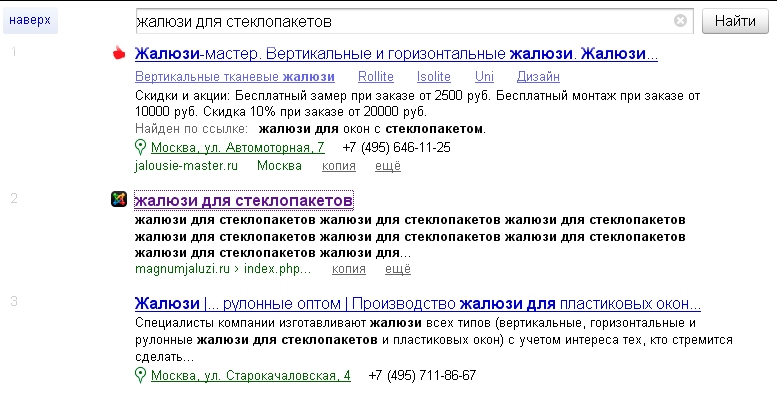Viewport: 777px width, 397px height.
Task: Open the Isolite sitelink
Action: click(434, 77)
